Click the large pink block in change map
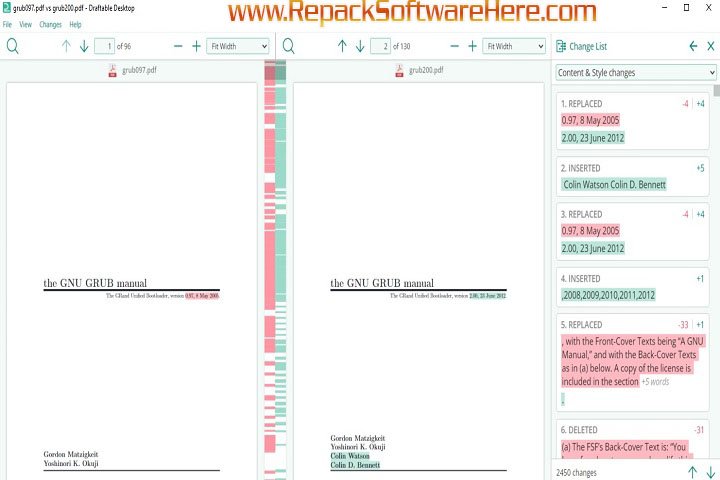This screenshot has height=480, width=720. (270, 270)
